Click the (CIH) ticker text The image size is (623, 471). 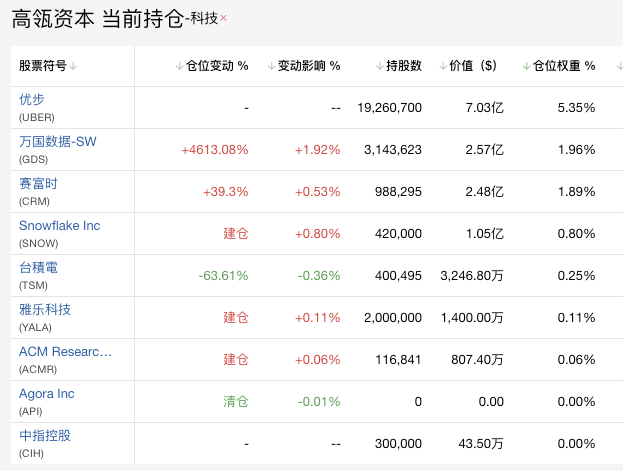31,454
